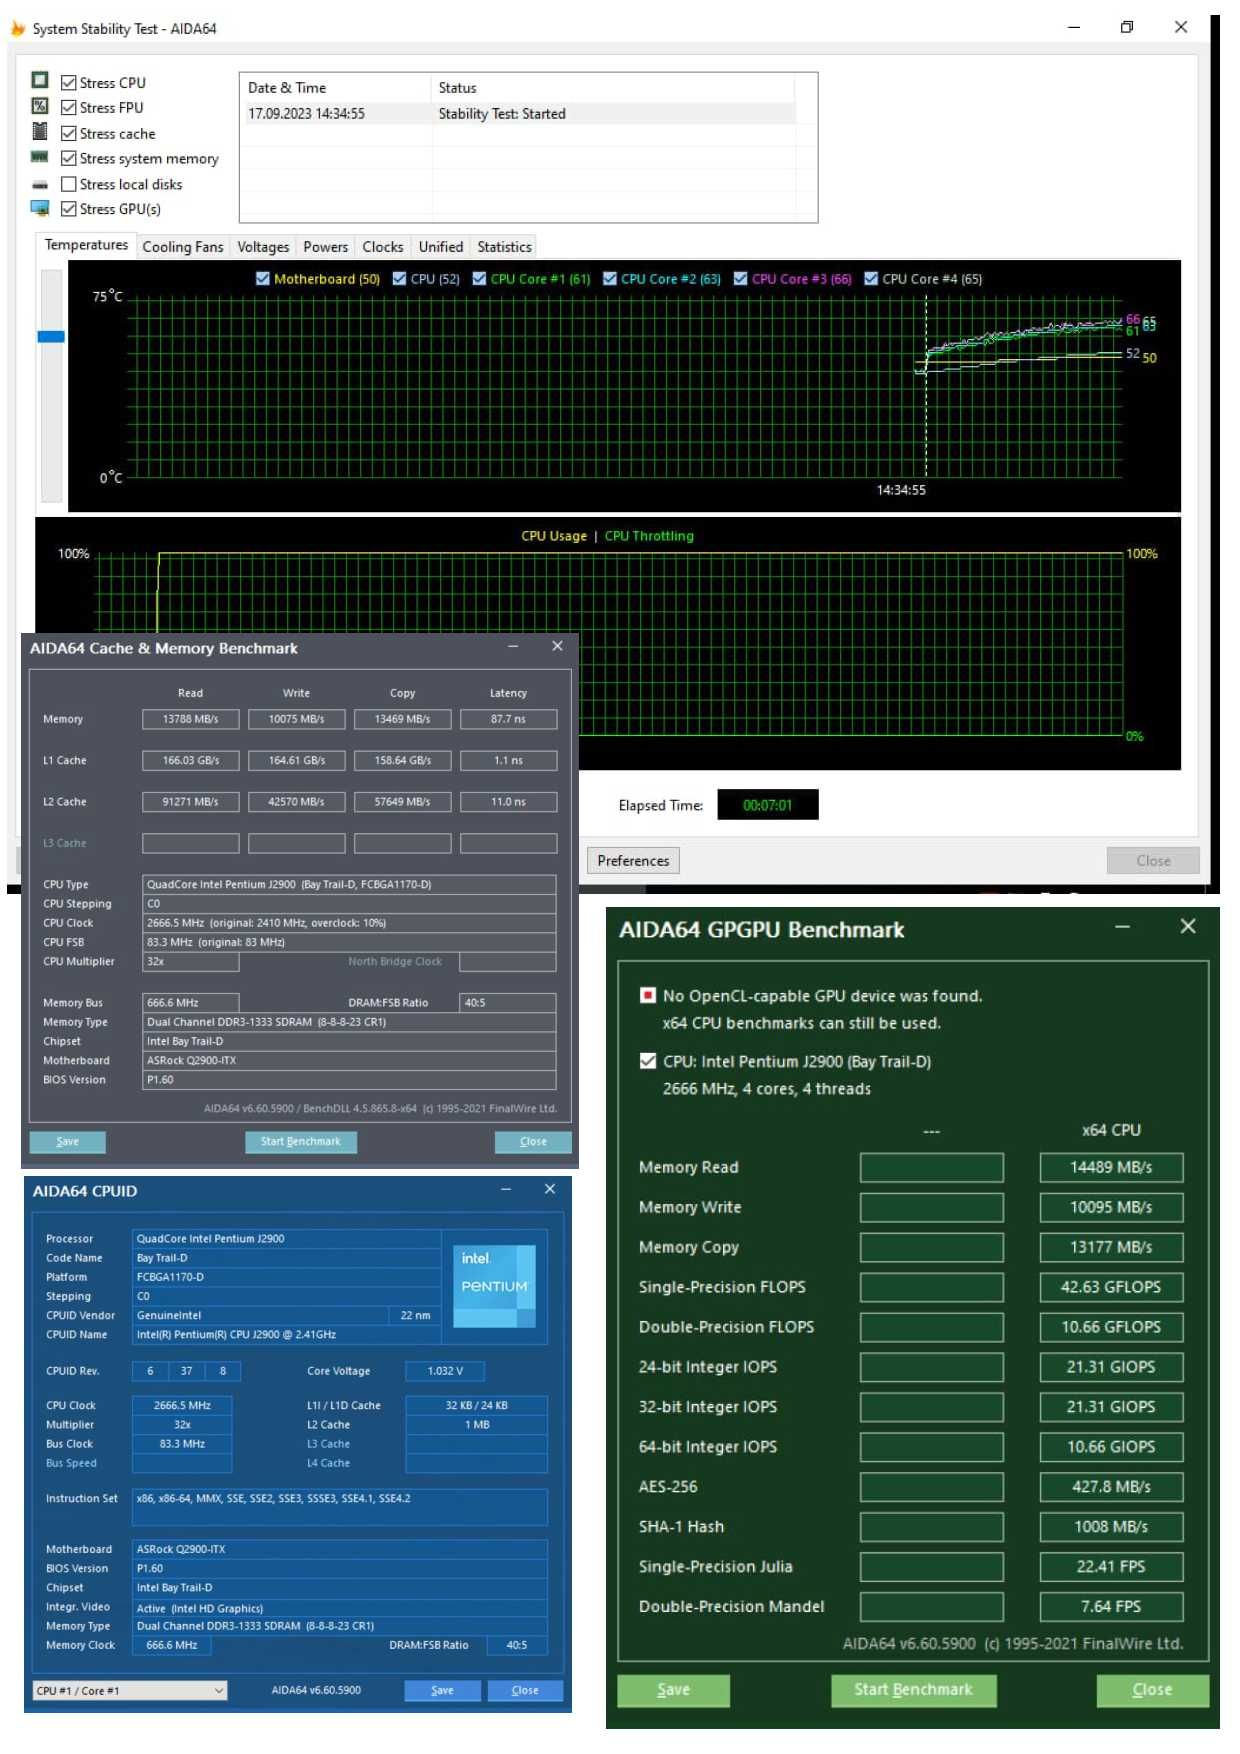Screen dimensions: 1240x1754
Task: Maximize the System Stability Test window
Action: 1127,27
